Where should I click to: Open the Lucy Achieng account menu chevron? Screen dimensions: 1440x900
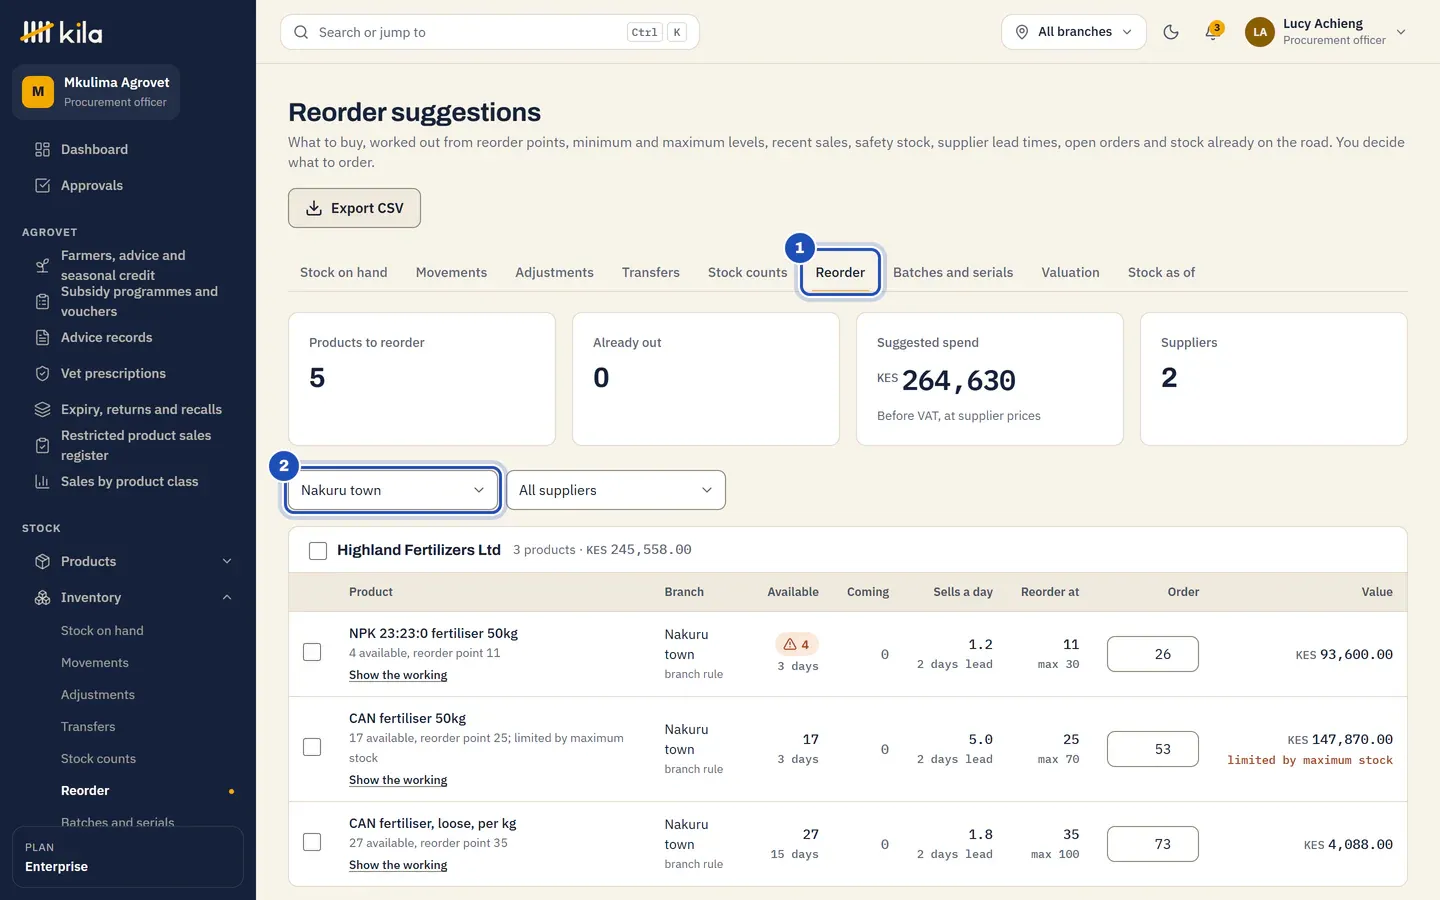click(1401, 32)
